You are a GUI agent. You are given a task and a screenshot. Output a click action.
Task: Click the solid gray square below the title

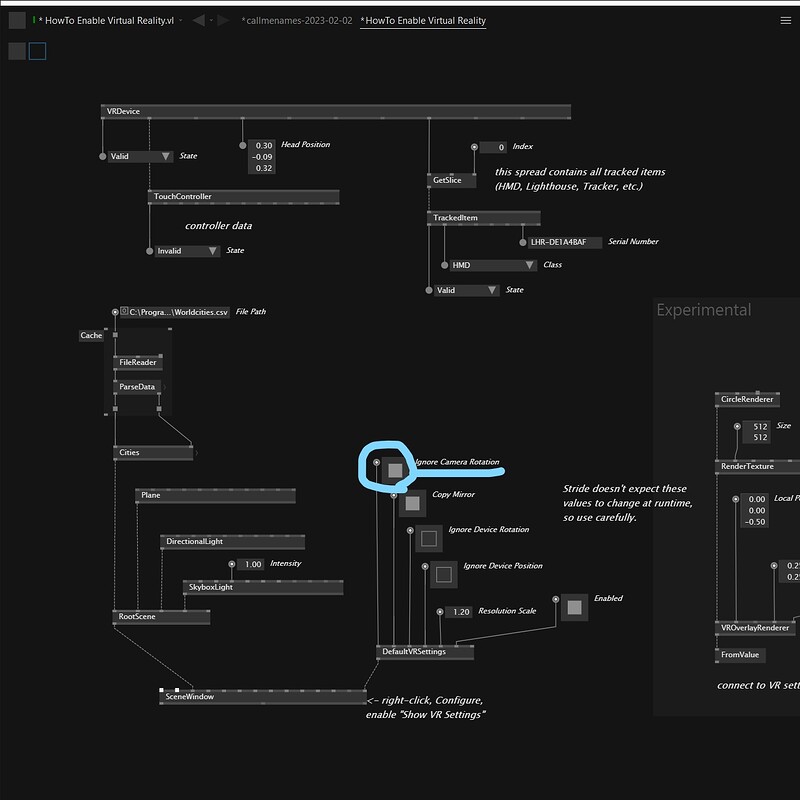(17, 51)
